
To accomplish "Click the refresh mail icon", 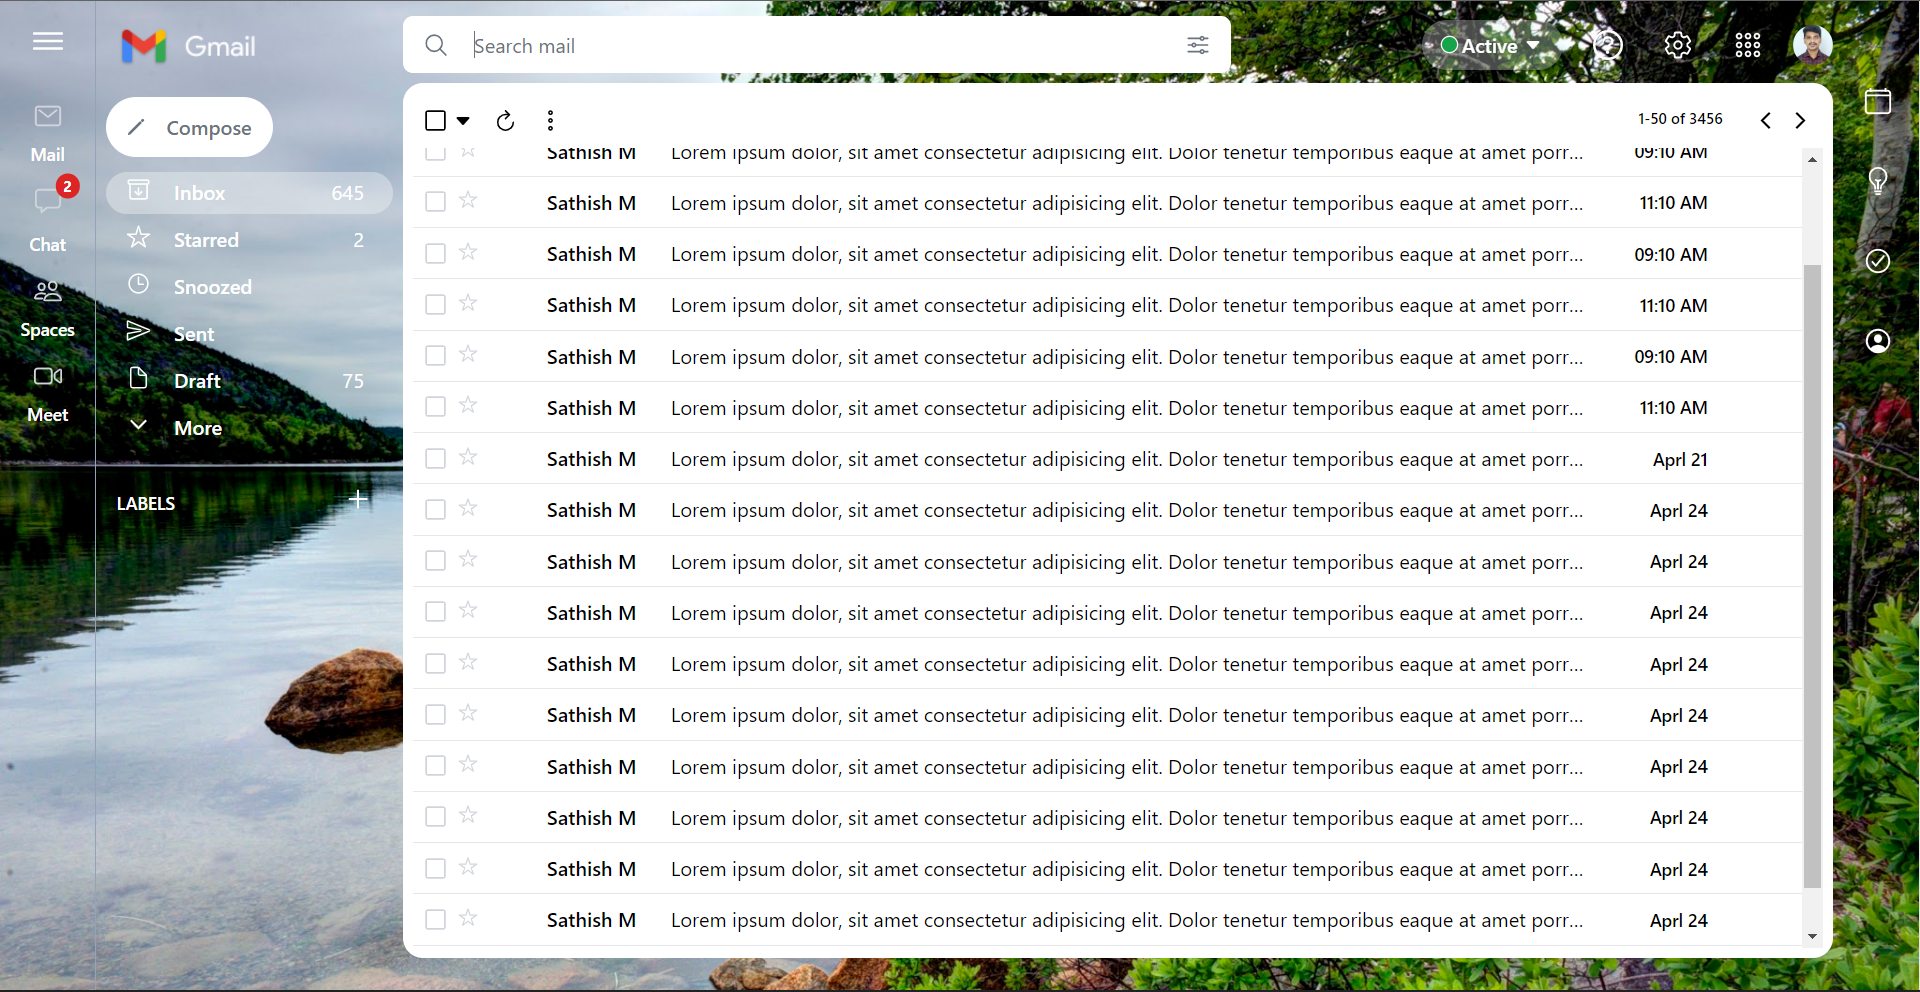I will pos(505,121).
